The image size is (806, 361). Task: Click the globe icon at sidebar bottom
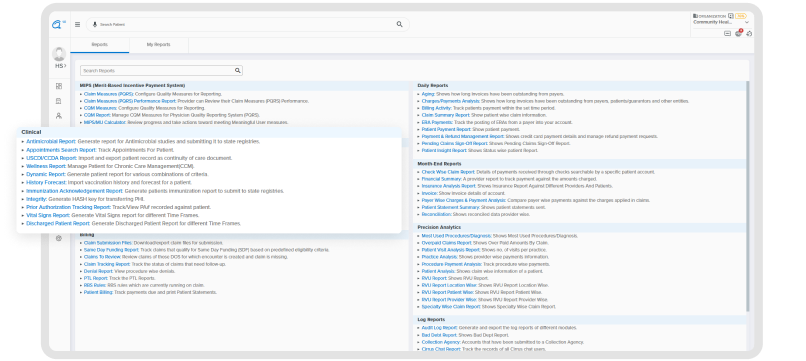point(59,238)
